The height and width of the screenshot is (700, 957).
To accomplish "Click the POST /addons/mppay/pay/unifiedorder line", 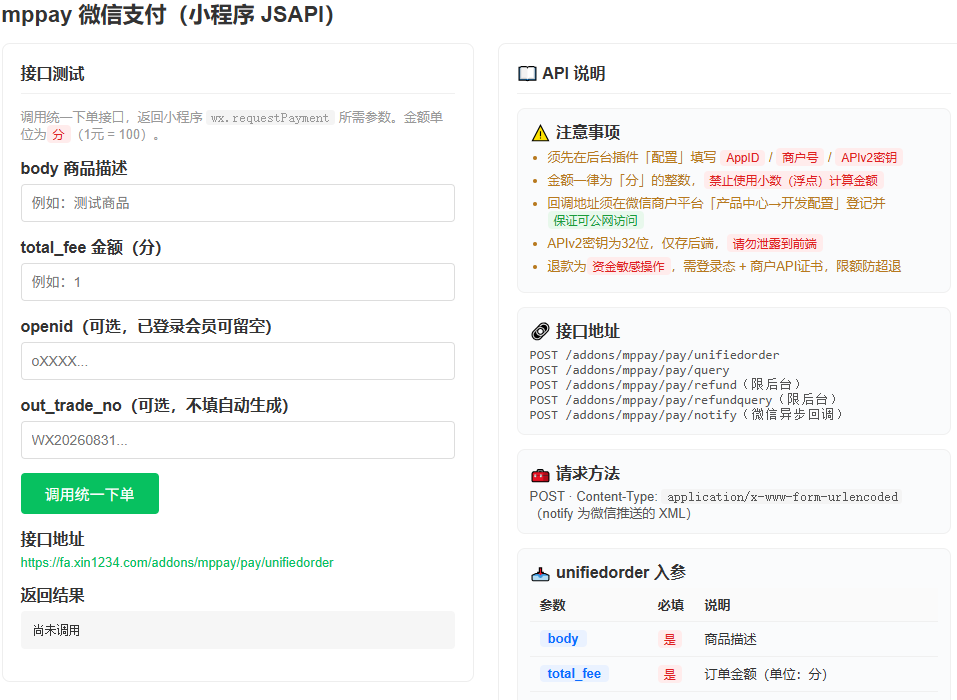I will tap(654, 355).
